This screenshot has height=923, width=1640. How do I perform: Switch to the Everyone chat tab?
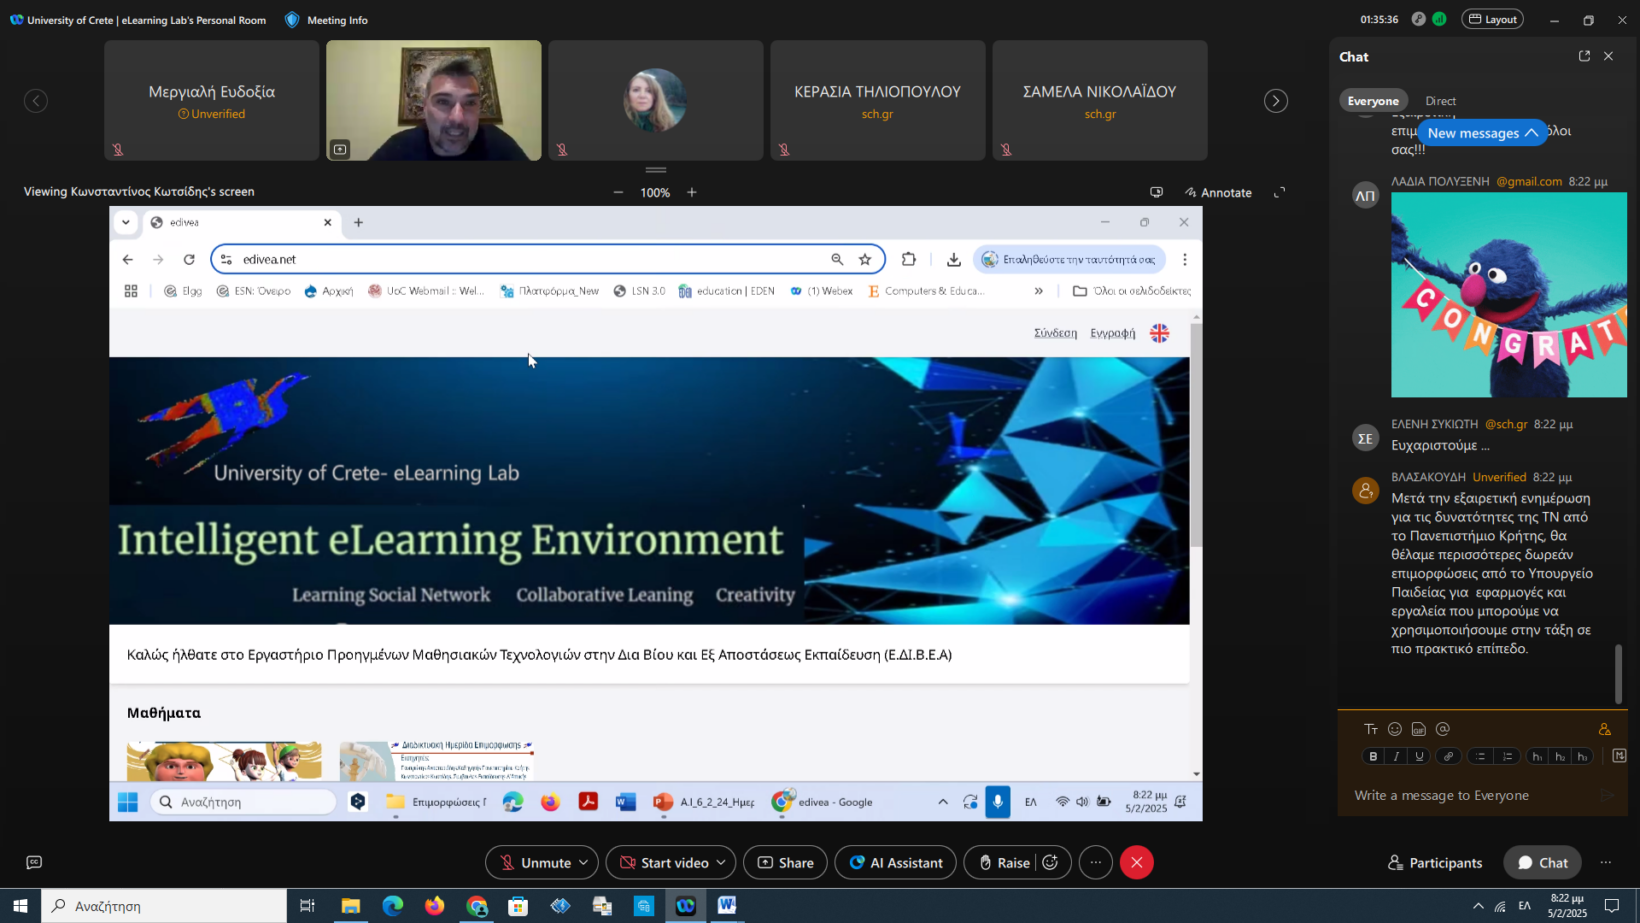(x=1373, y=101)
